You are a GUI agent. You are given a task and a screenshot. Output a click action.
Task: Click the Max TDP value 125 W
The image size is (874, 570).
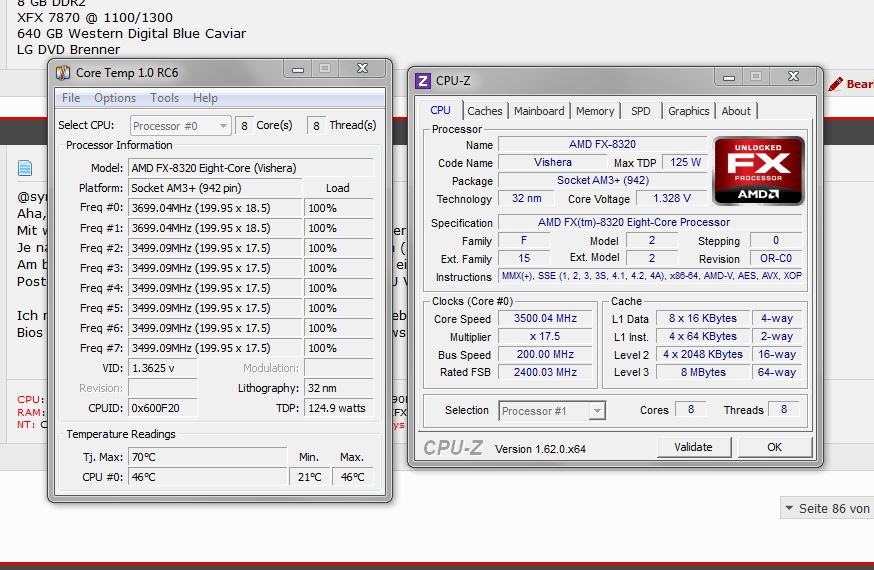[x=685, y=162]
